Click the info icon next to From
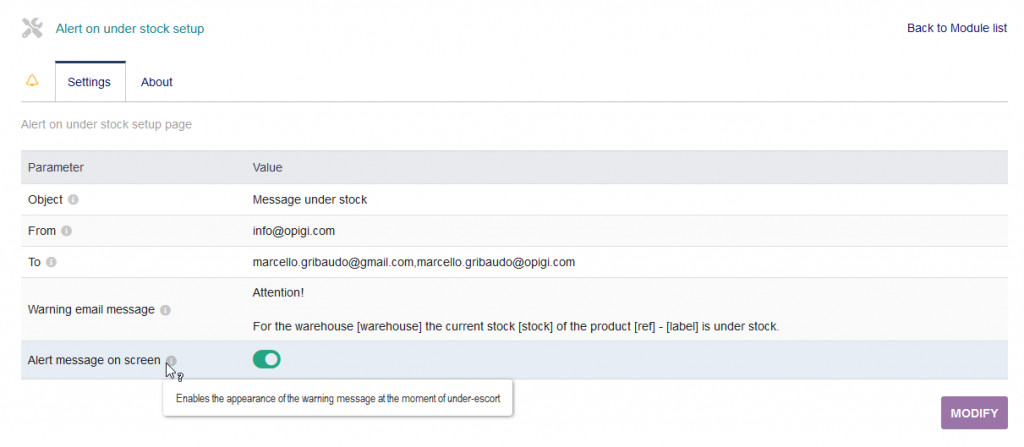 pyautogui.click(x=66, y=231)
